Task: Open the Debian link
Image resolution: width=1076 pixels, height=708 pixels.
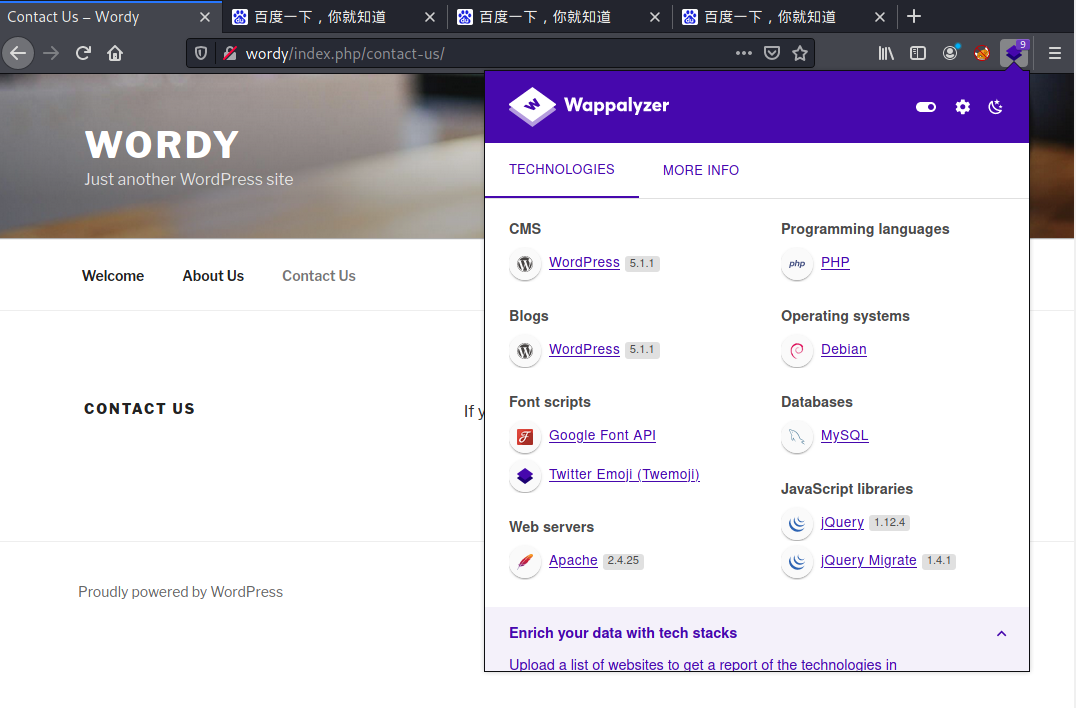Action: 843,349
